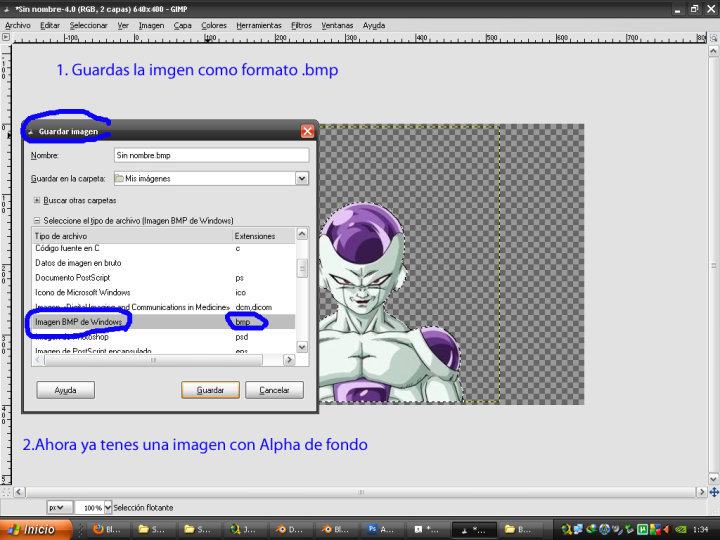Switch to the Blender D... taskbar item
This screenshot has height=540, width=720.
[290, 529]
